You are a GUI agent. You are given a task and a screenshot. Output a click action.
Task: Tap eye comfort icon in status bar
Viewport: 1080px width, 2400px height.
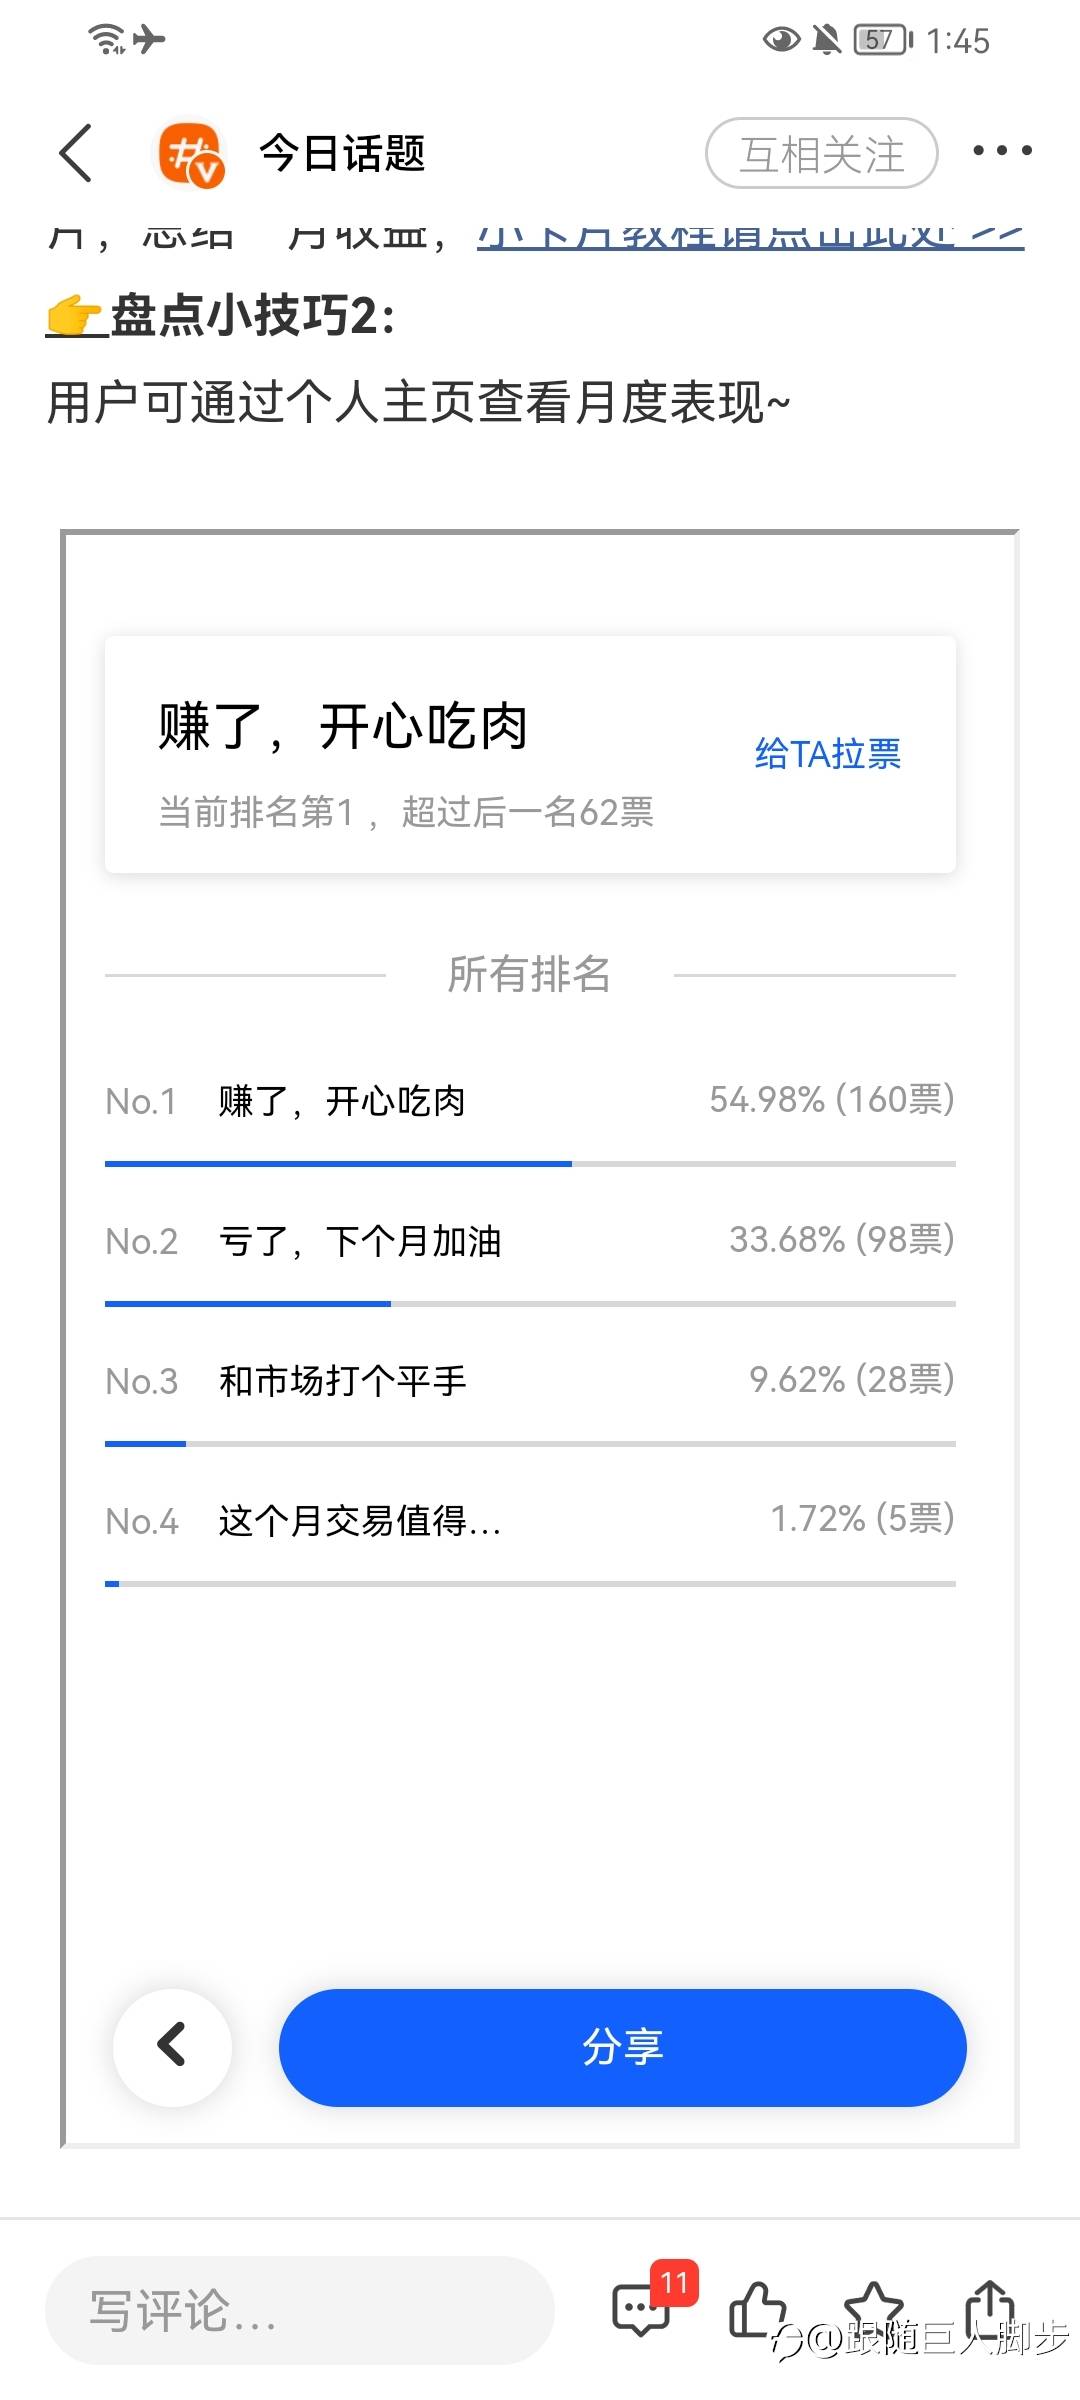coord(781,40)
